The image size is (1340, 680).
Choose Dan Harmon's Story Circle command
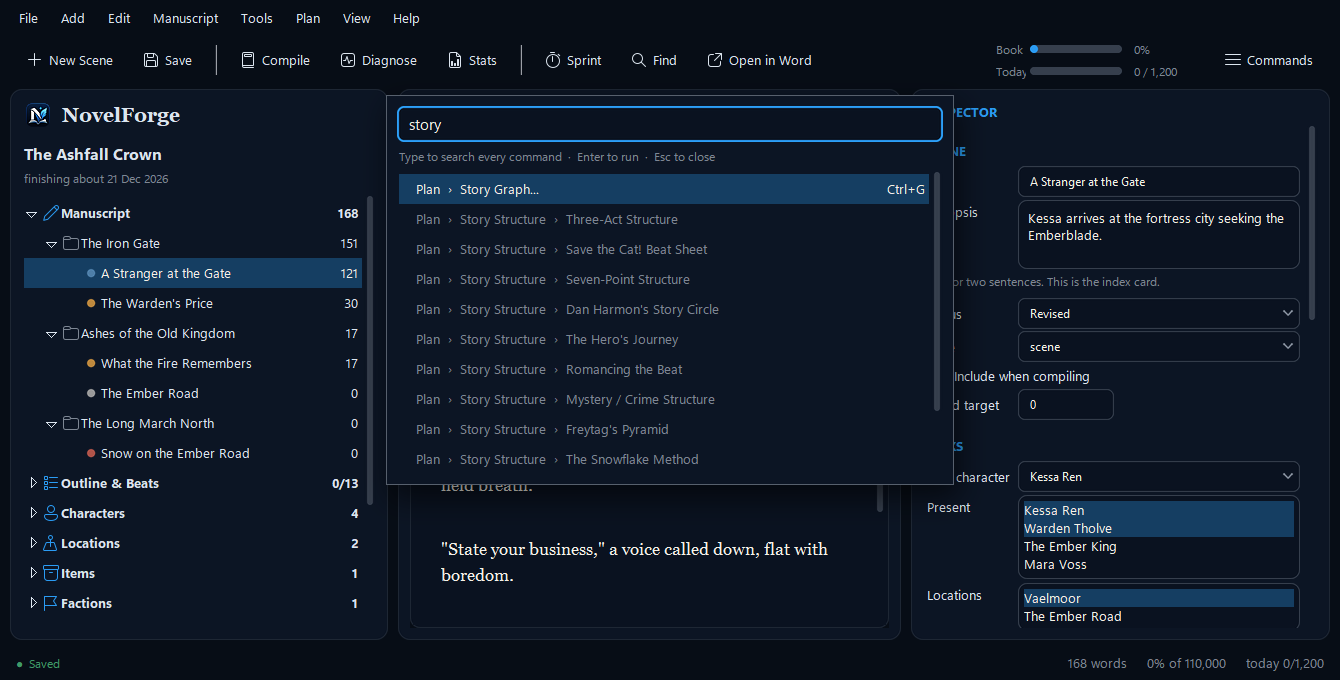click(x=664, y=309)
